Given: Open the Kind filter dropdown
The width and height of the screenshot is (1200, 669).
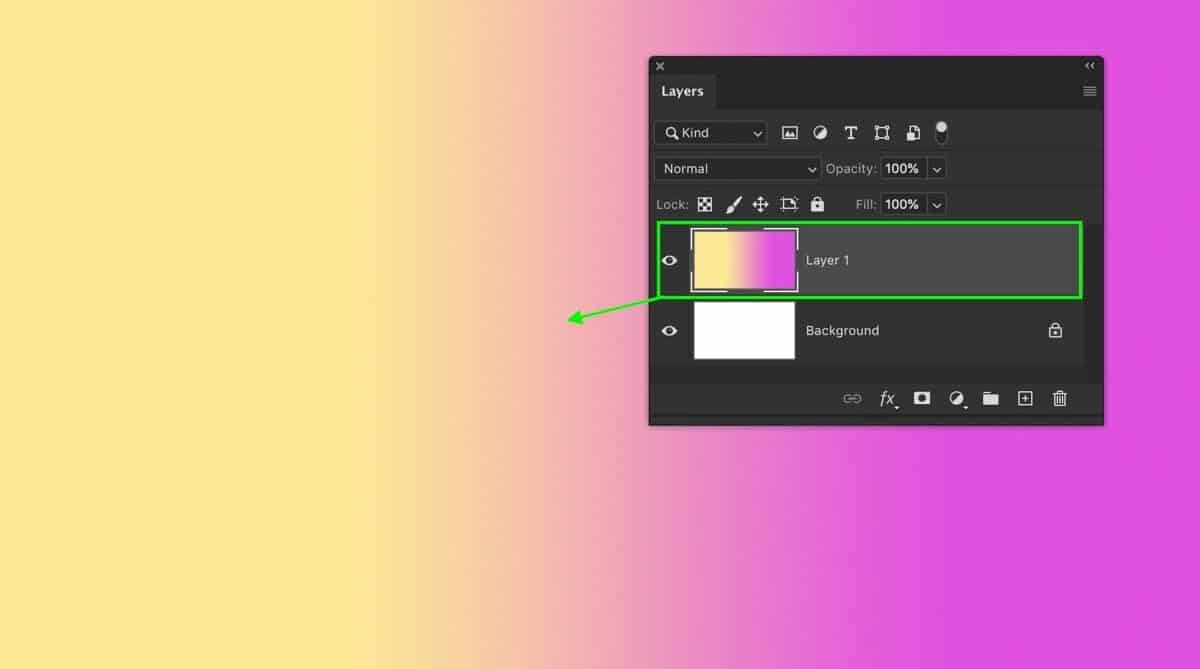Looking at the screenshot, I should (x=710, y=132).
